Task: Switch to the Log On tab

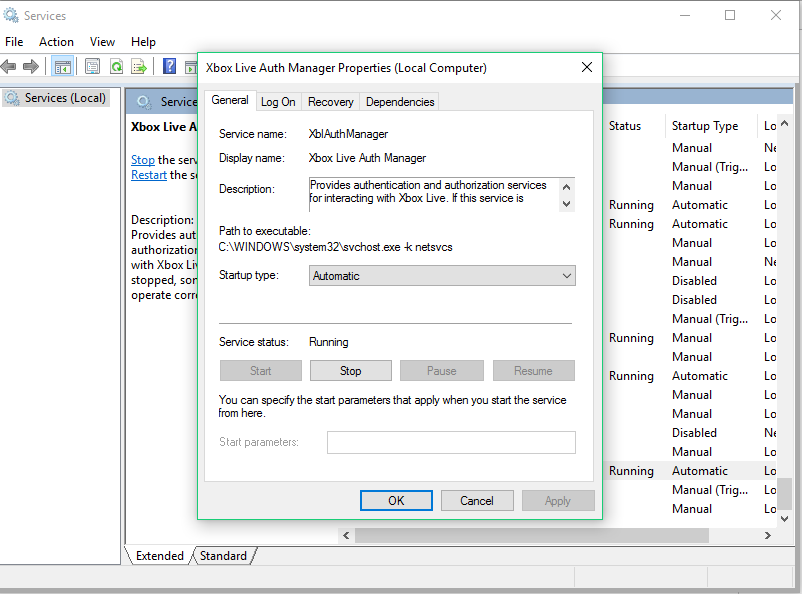Action: [x=278, y=102]
